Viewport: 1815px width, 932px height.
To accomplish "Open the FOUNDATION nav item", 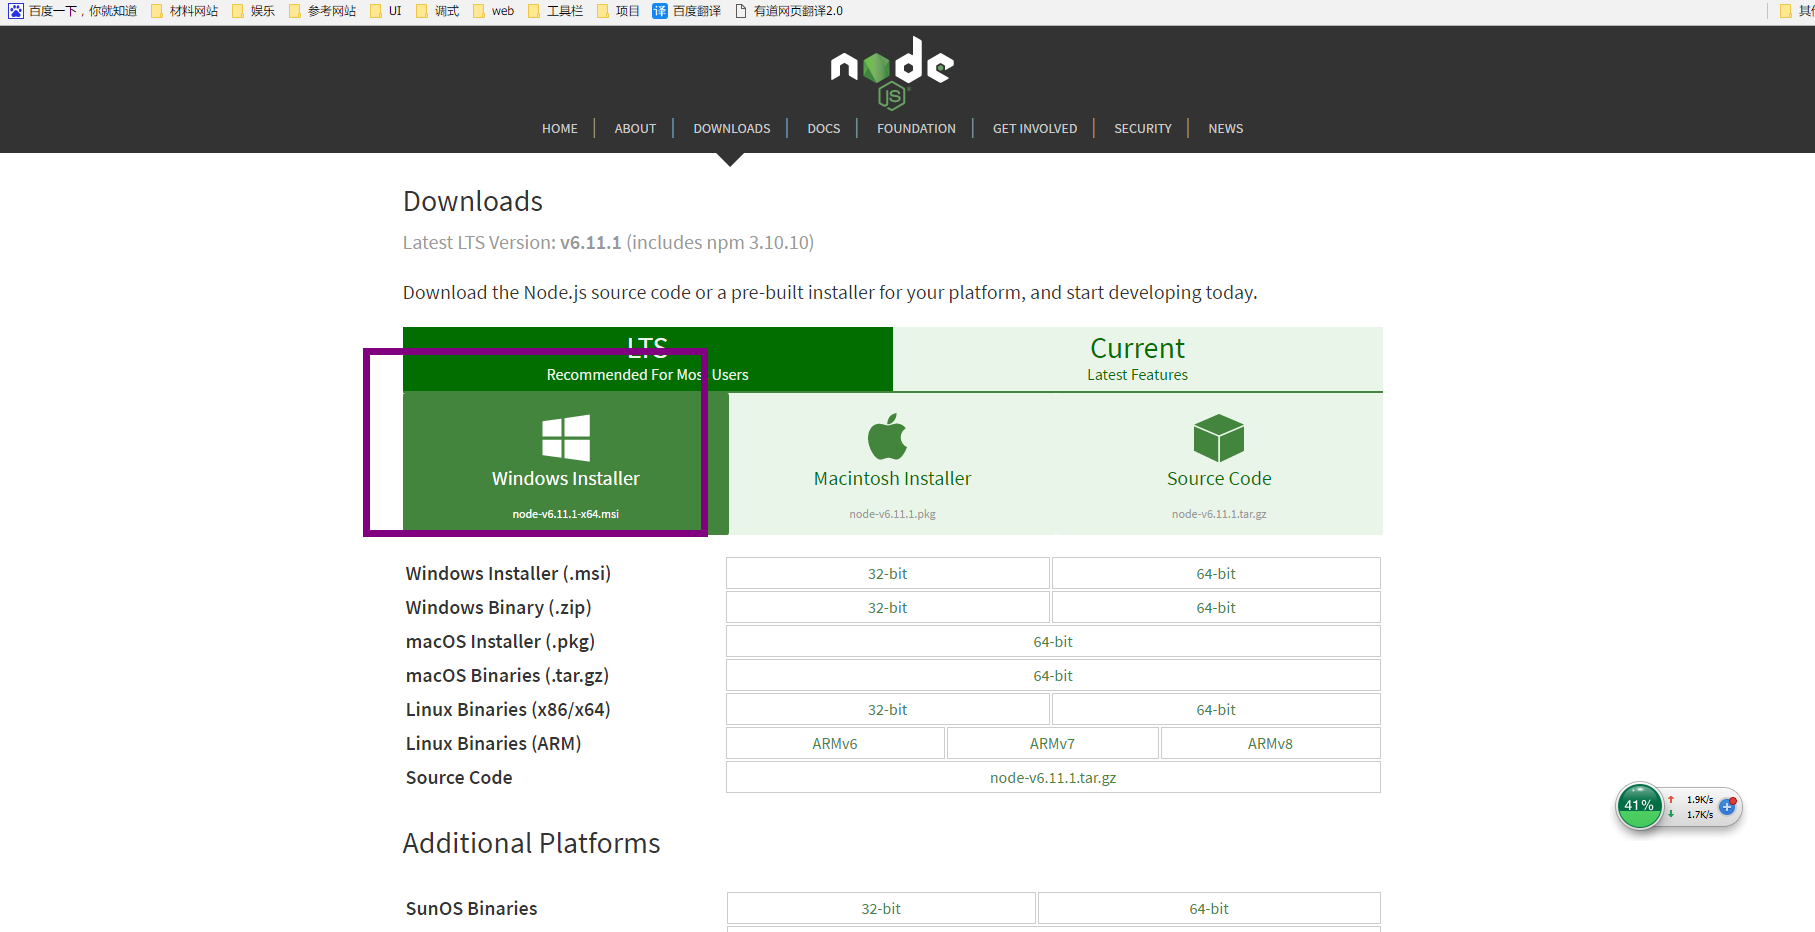I will 916,128.
